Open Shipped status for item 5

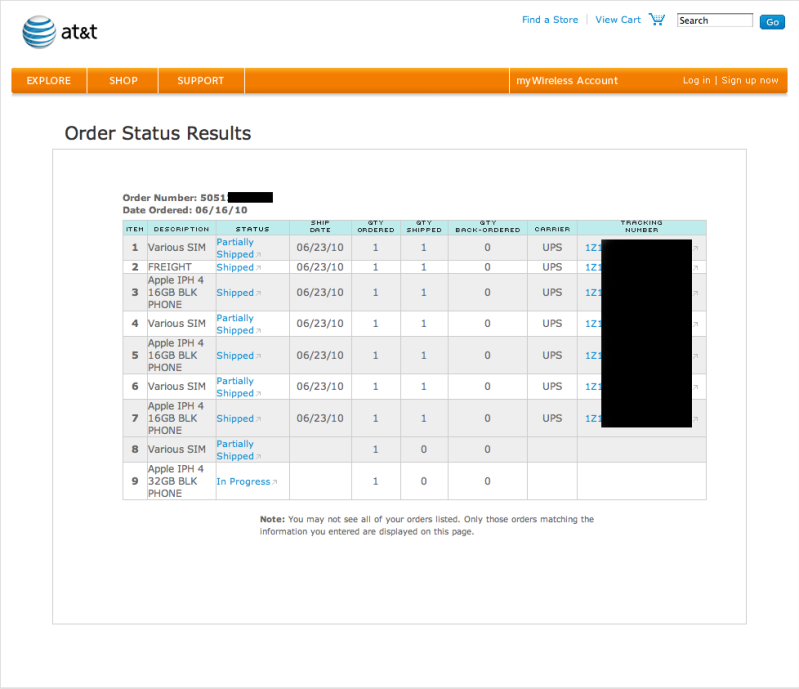(235, 356)
